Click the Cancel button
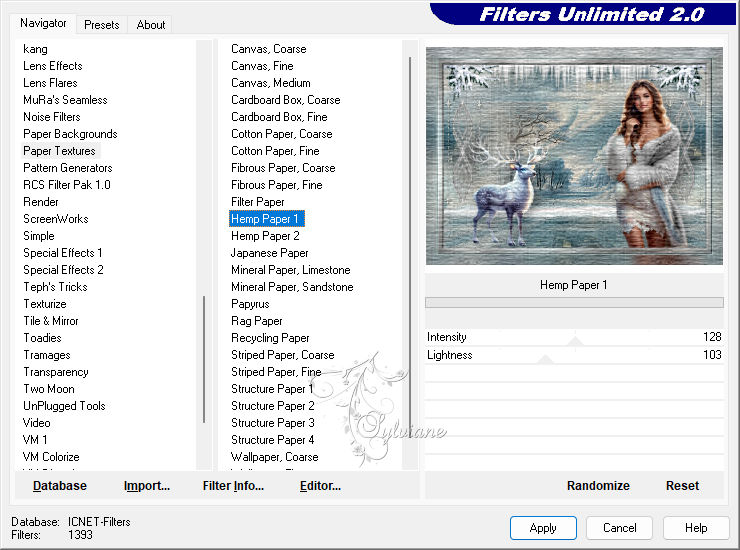The image size is (740, 550). [619, 528]
